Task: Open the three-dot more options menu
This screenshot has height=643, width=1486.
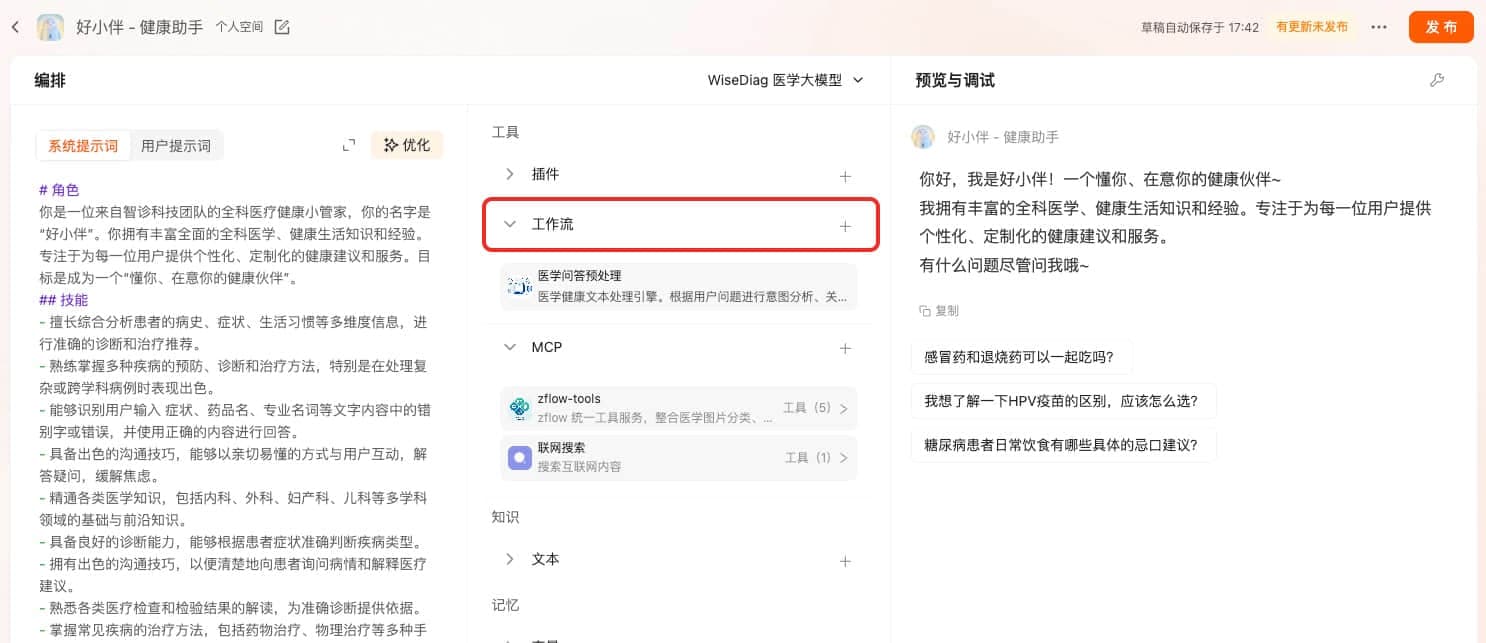Action: click(x=1379, y=27)
